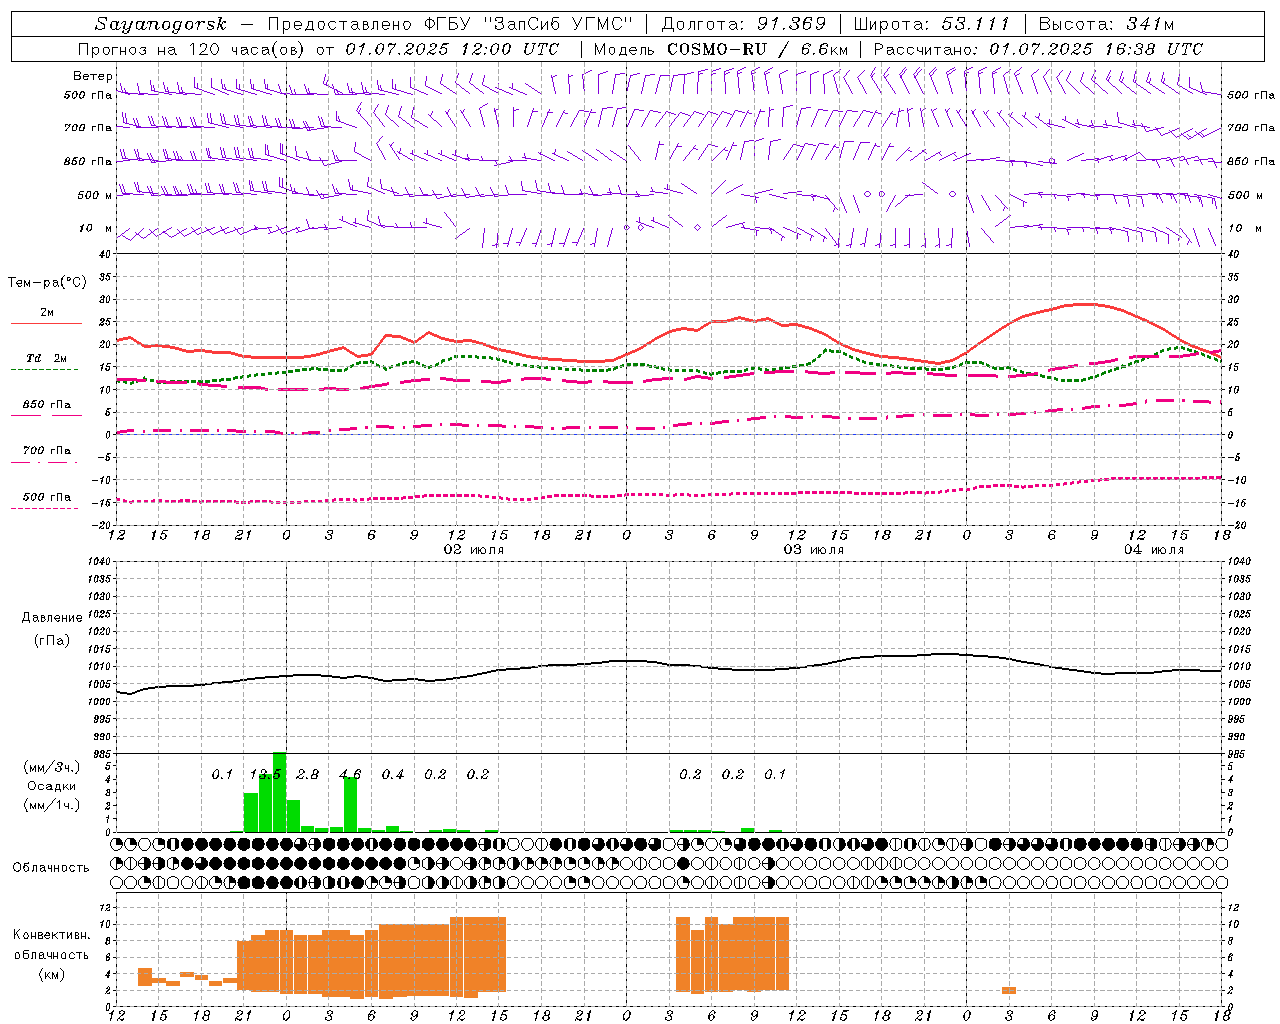Click the 'Sayanogorsk' station title
This screenshot has width=1280, height=1024.
pyautogui.click(x=161, y=24)
